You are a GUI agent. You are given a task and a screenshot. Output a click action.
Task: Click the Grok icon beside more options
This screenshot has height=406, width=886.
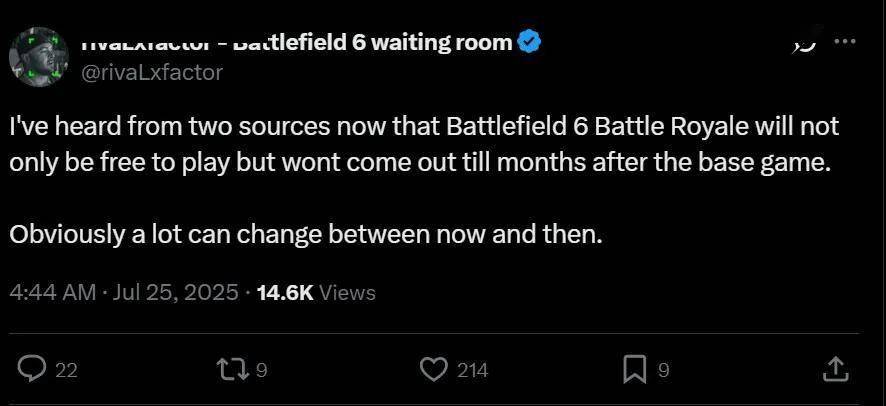pyautogui.click(x=802, y=42)
